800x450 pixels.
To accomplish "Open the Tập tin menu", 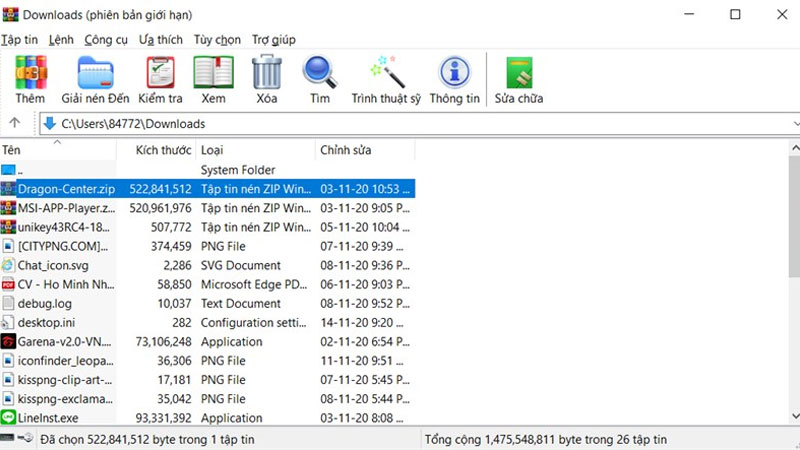I will (x=19, y=40).
